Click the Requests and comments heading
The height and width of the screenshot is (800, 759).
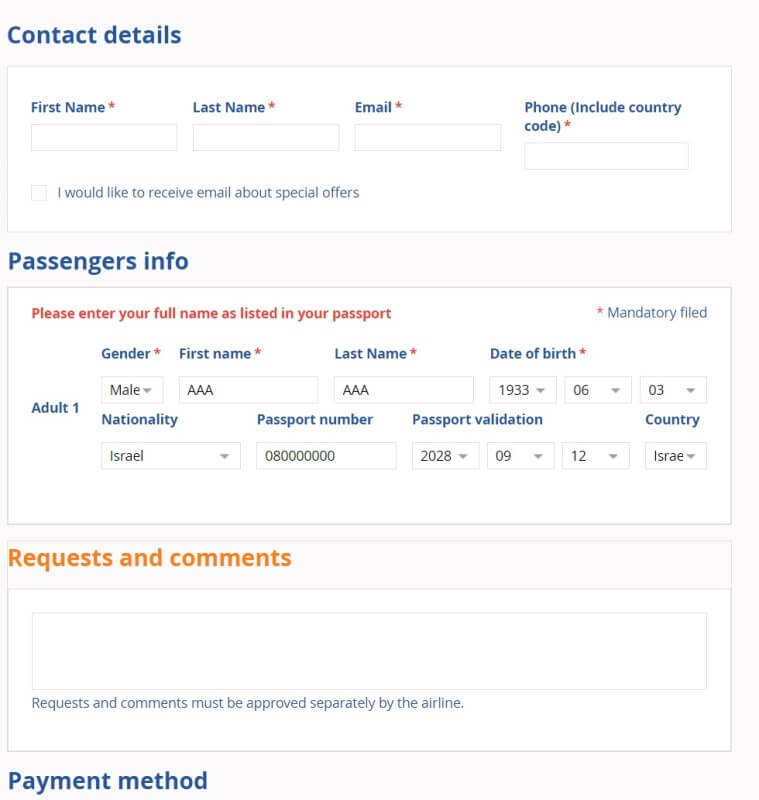[150, 558]
